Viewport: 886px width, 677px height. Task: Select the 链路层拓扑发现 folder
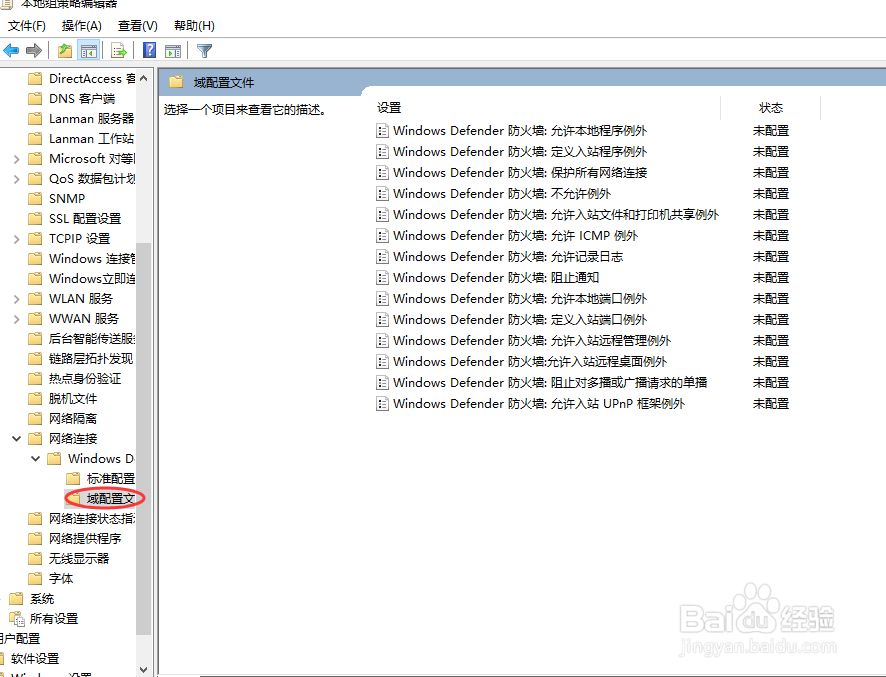click(x=80, y=358)
